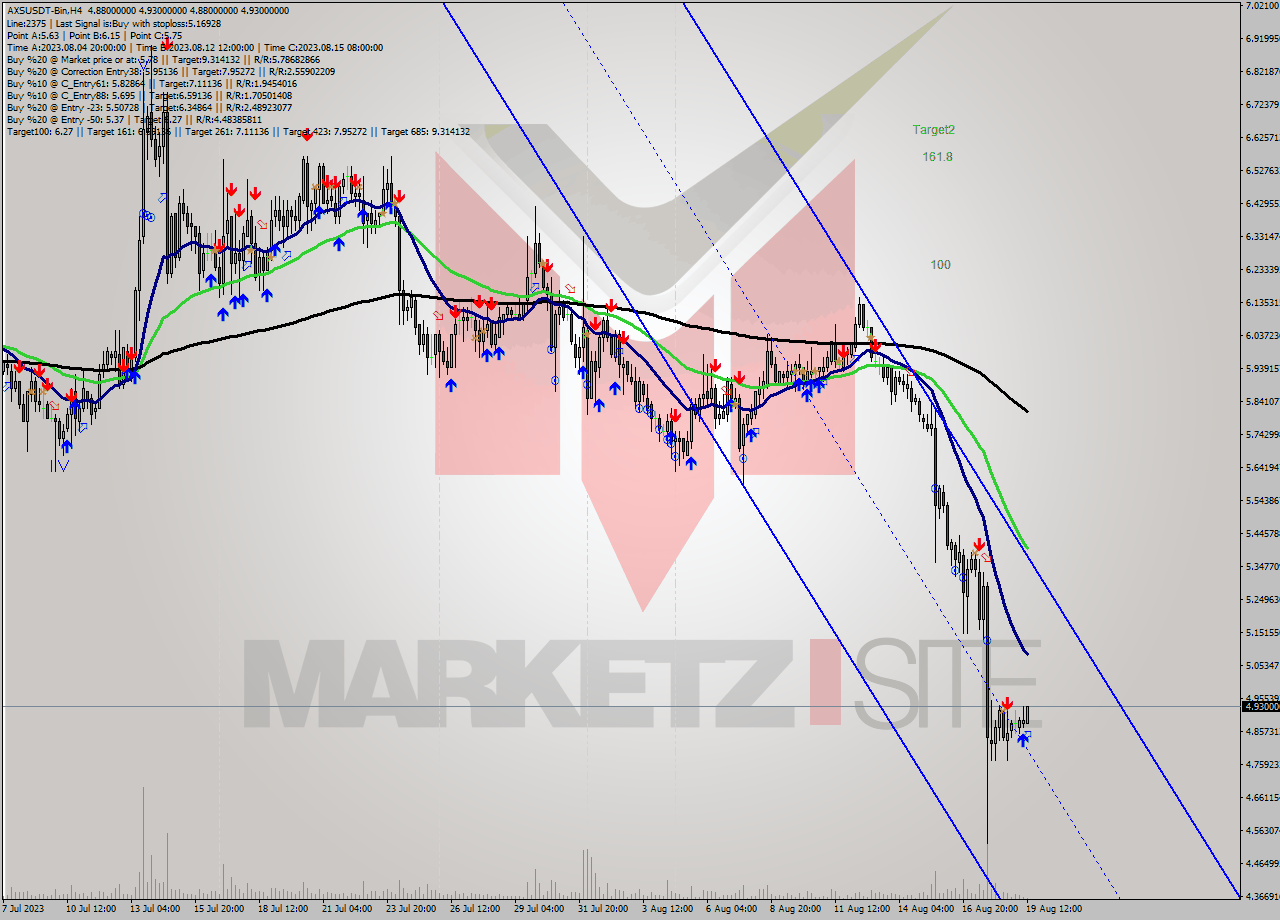This screenshot has height=920, width=1280.
Task: Click price axis label 4.7592
Action: click(1262, 764)
